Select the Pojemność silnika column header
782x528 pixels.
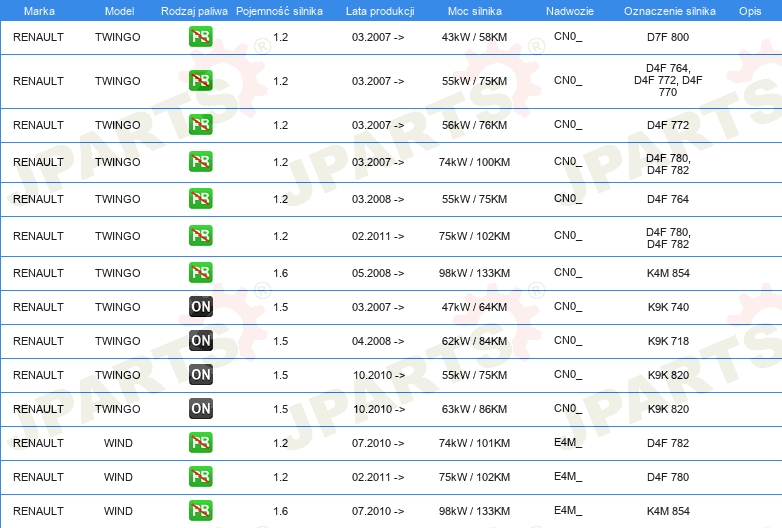[279, 11]
